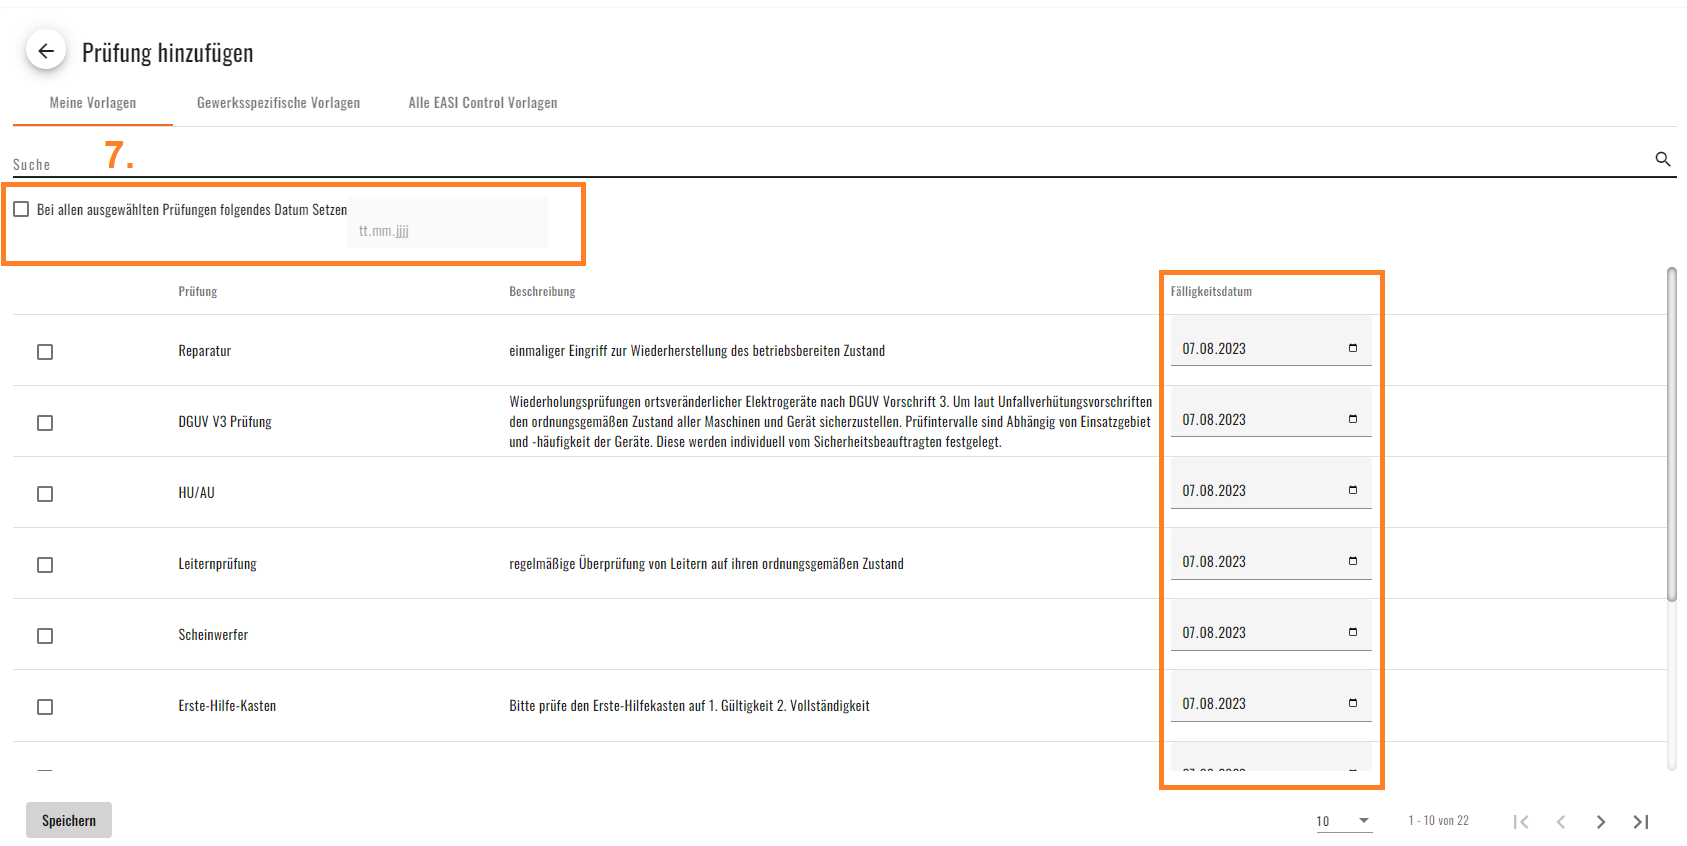The image size is (1687, 846).
Task: Open the rows-per-page dropdown showing 10
Action: tap(1344, 821)
